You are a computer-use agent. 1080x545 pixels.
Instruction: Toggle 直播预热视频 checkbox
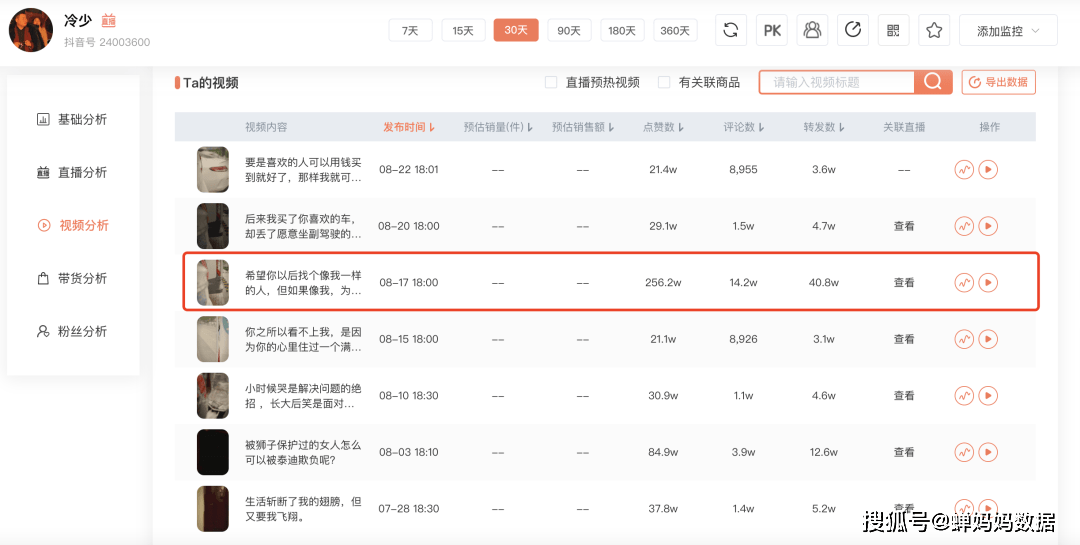coord(551,83)
